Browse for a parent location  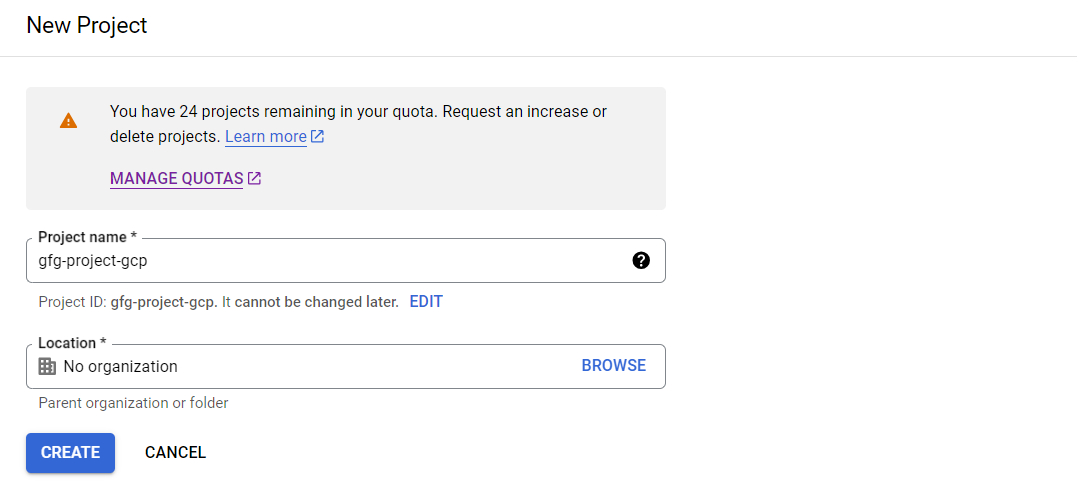coord(613,366)
